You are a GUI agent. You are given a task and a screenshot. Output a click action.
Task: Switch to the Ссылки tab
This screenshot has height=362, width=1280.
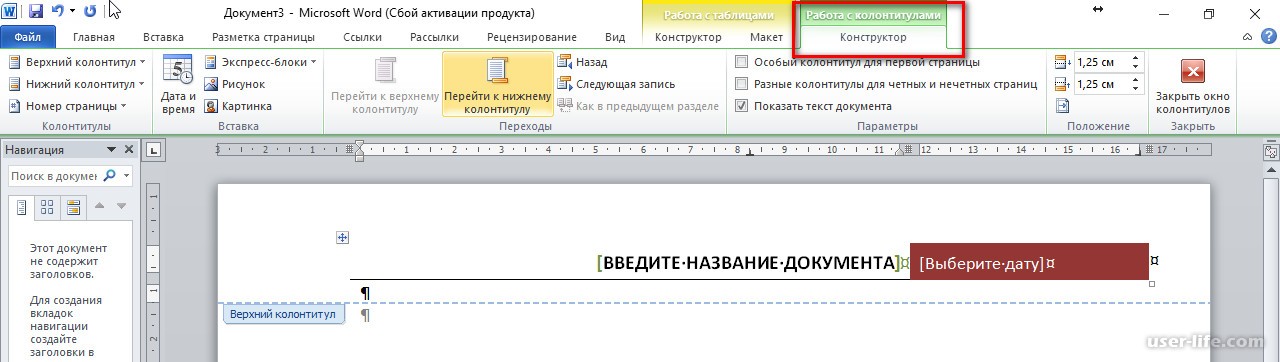click(362, 37)
